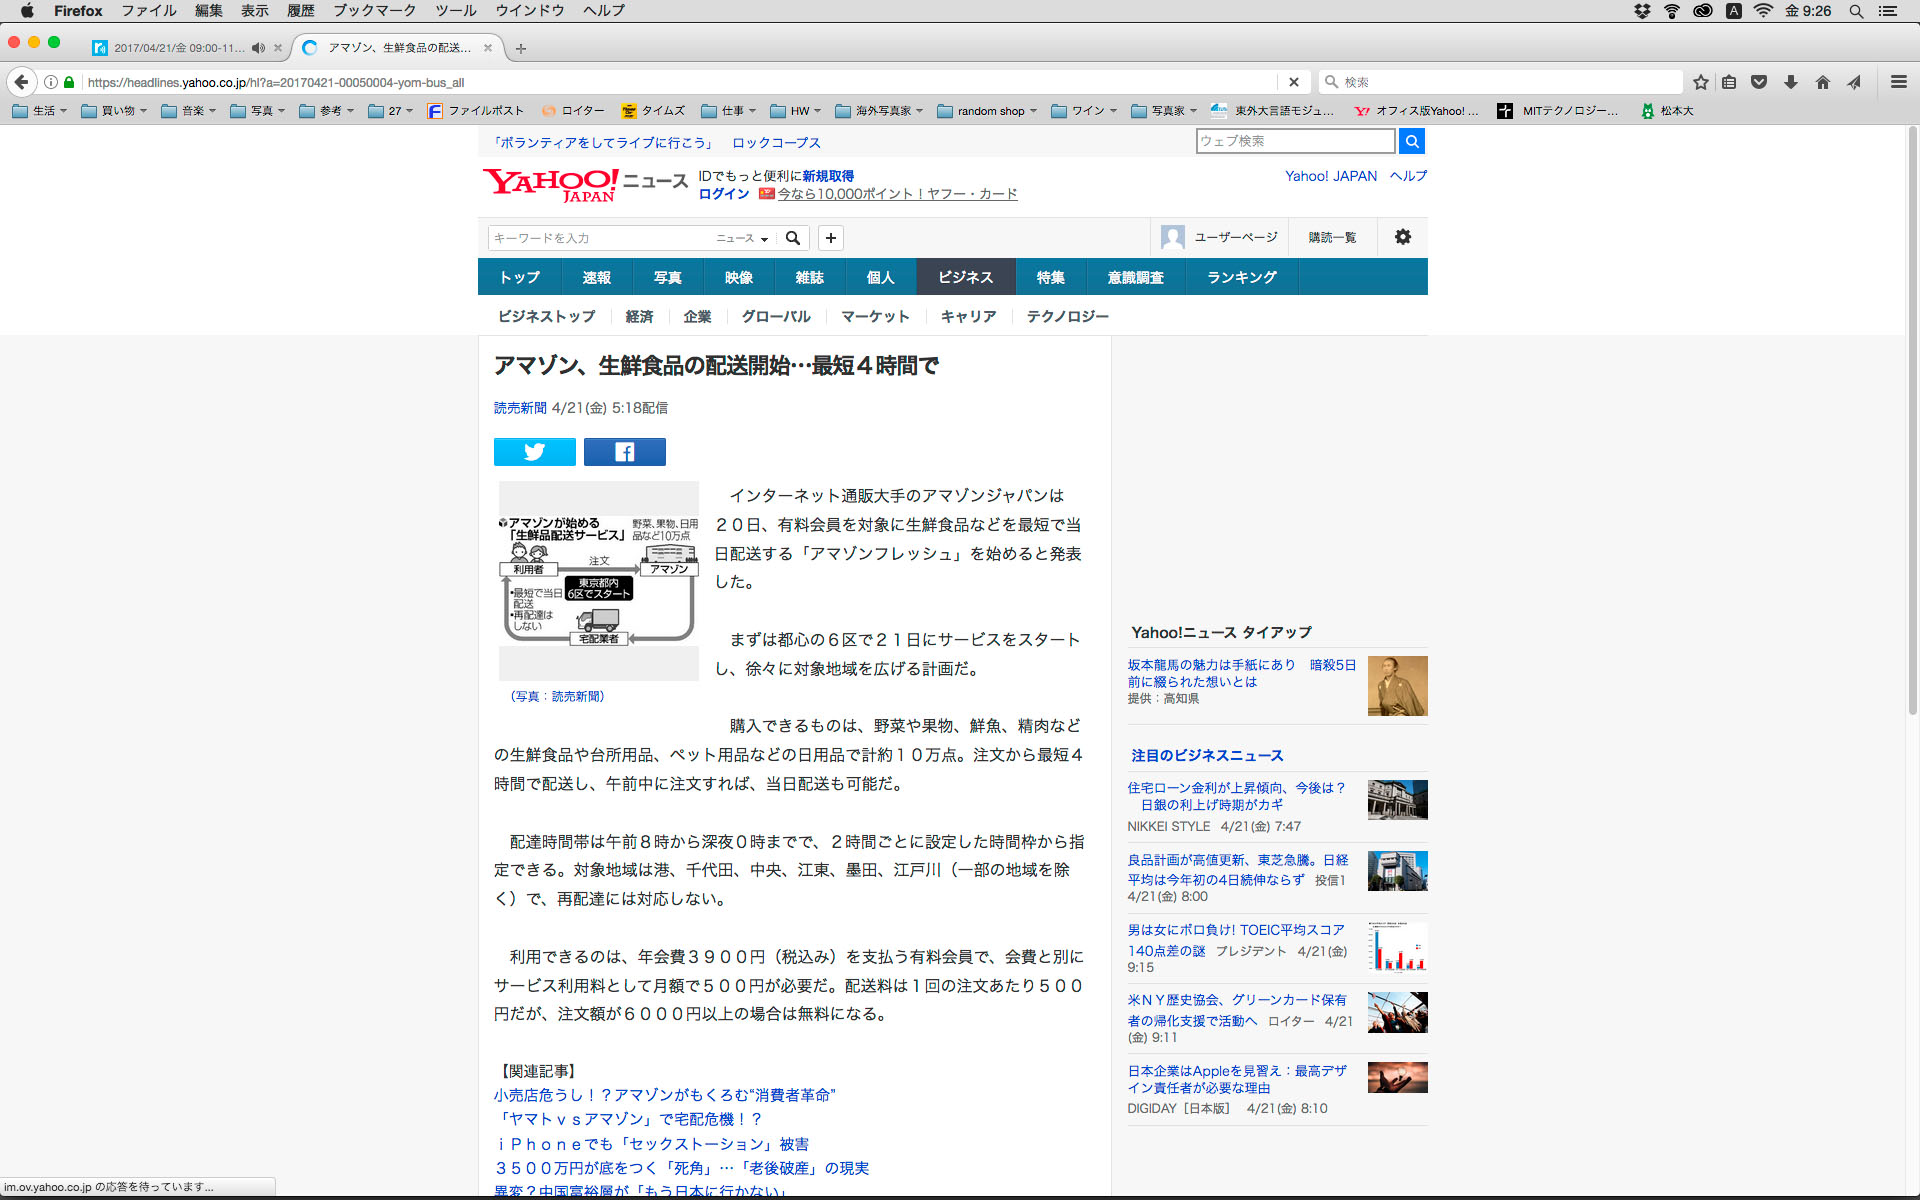Open Firefox downloads arrow icon

(1791, 82)
